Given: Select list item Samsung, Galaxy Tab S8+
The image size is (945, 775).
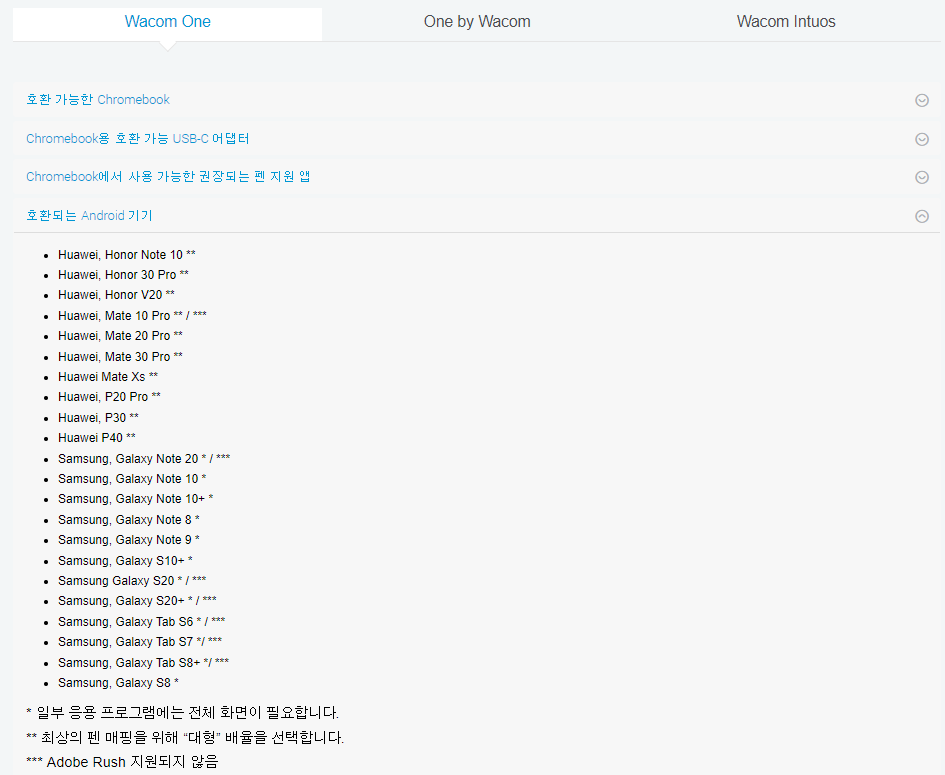Looking at the screenshot, I should [143, 662].
